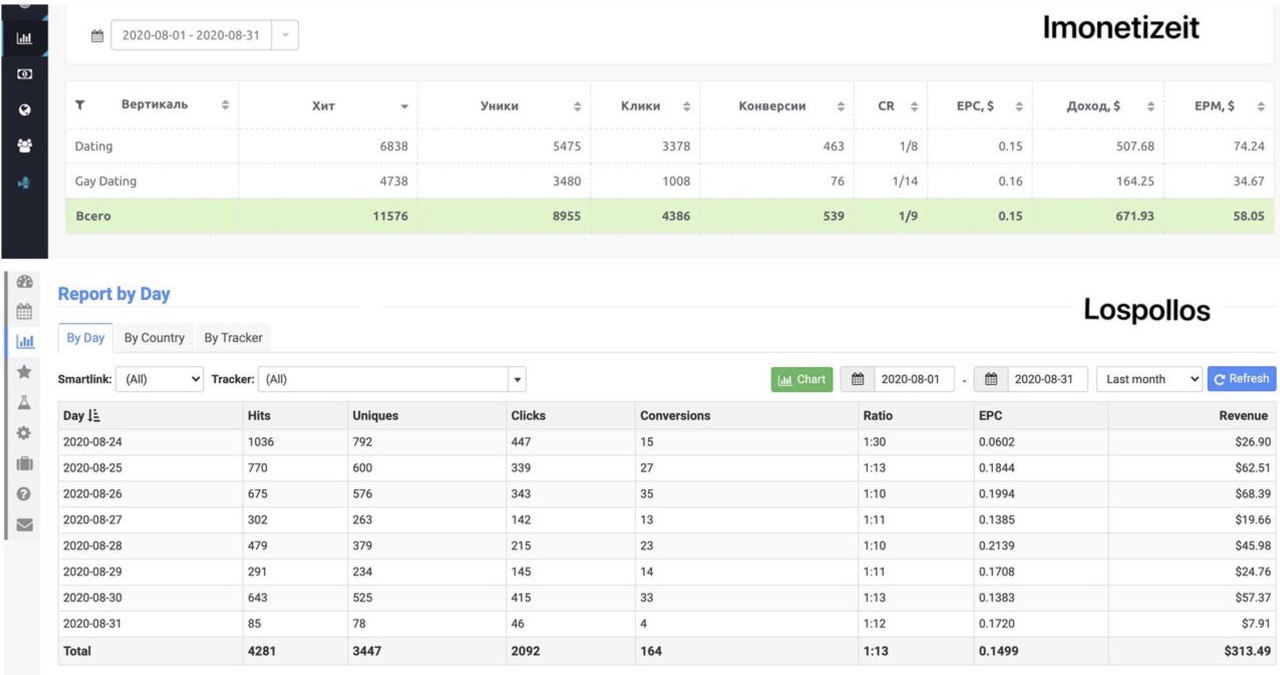Open the gear settings icon in Lospollos sidebar
This screenshot has height=675, width=1280.
(24, 433)
